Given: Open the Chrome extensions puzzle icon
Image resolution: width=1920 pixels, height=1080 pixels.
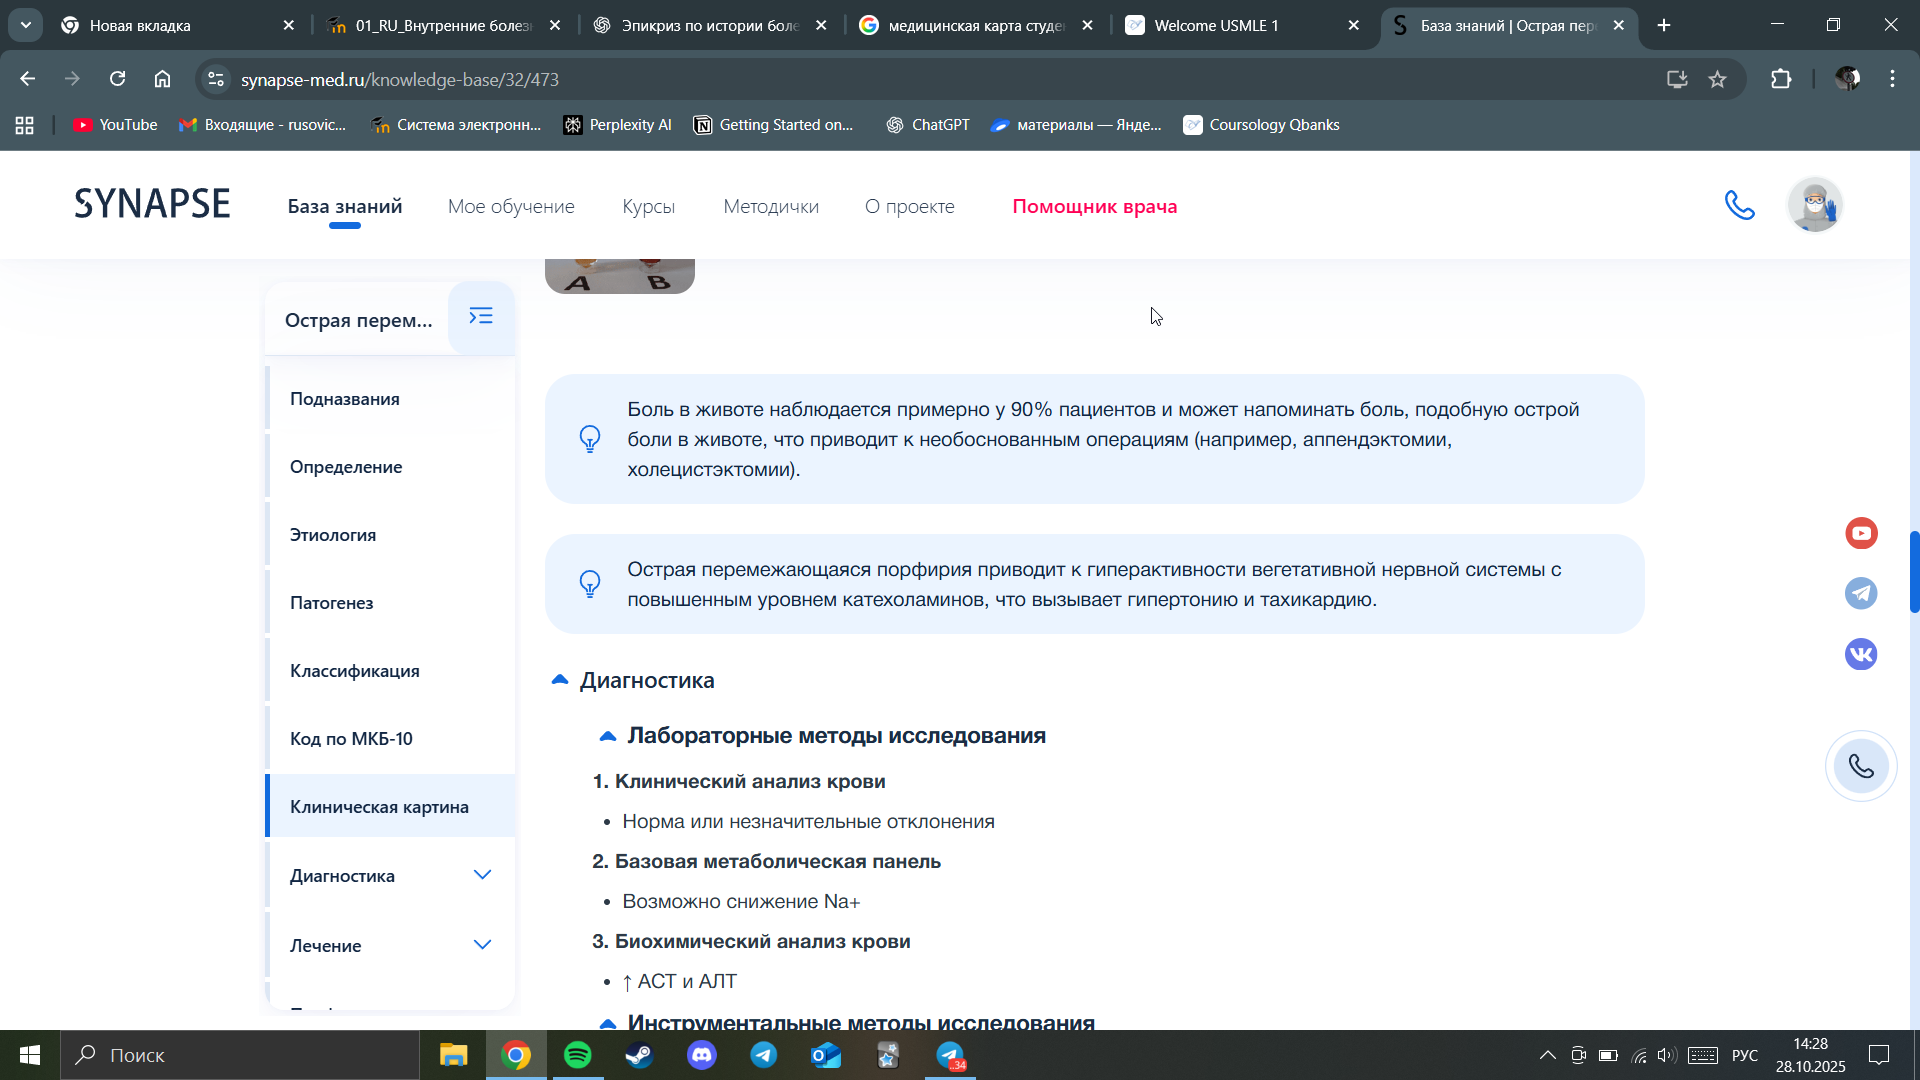Looking at the screenshot, I should click(x=1781, y=80).
